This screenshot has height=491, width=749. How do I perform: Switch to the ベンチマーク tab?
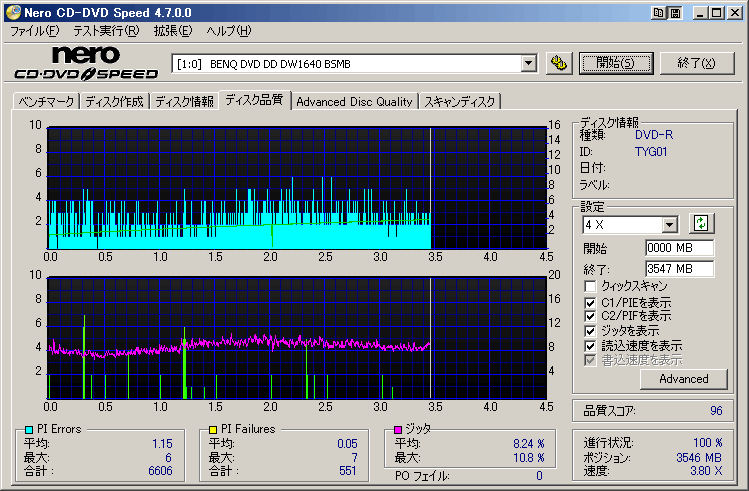pyautogui.click(x=46, y=102)
